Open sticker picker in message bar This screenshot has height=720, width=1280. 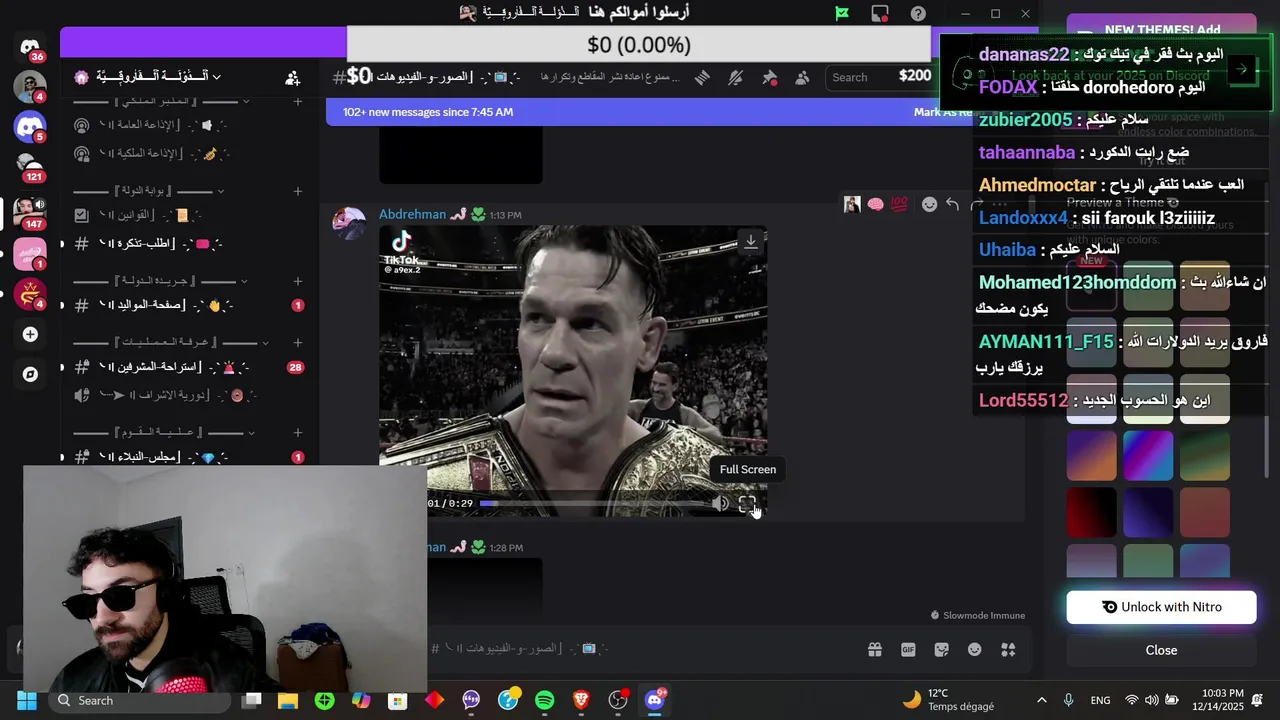pos(941,649)
